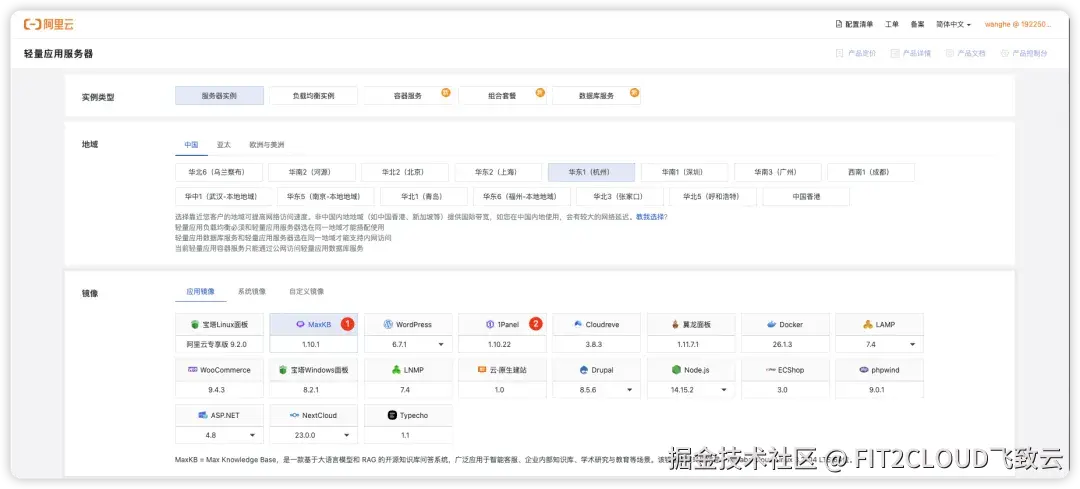Select region 华北6（乌兰察布）

[x=219, y=172]
